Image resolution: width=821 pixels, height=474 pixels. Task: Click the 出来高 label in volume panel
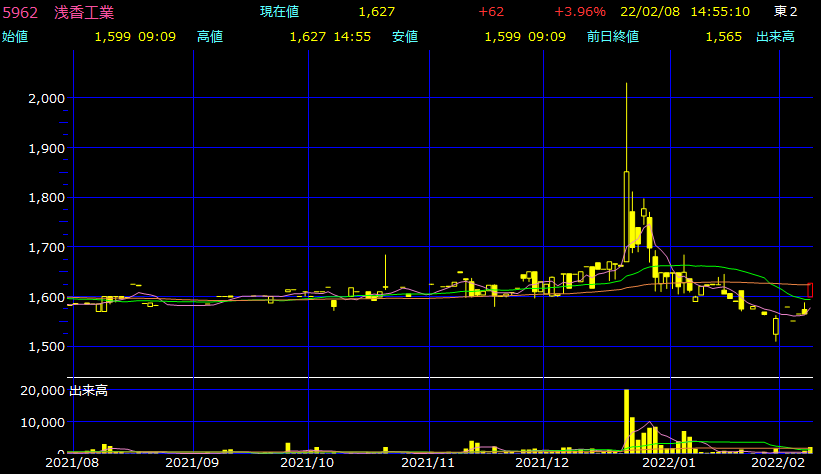tap(88, 390)
